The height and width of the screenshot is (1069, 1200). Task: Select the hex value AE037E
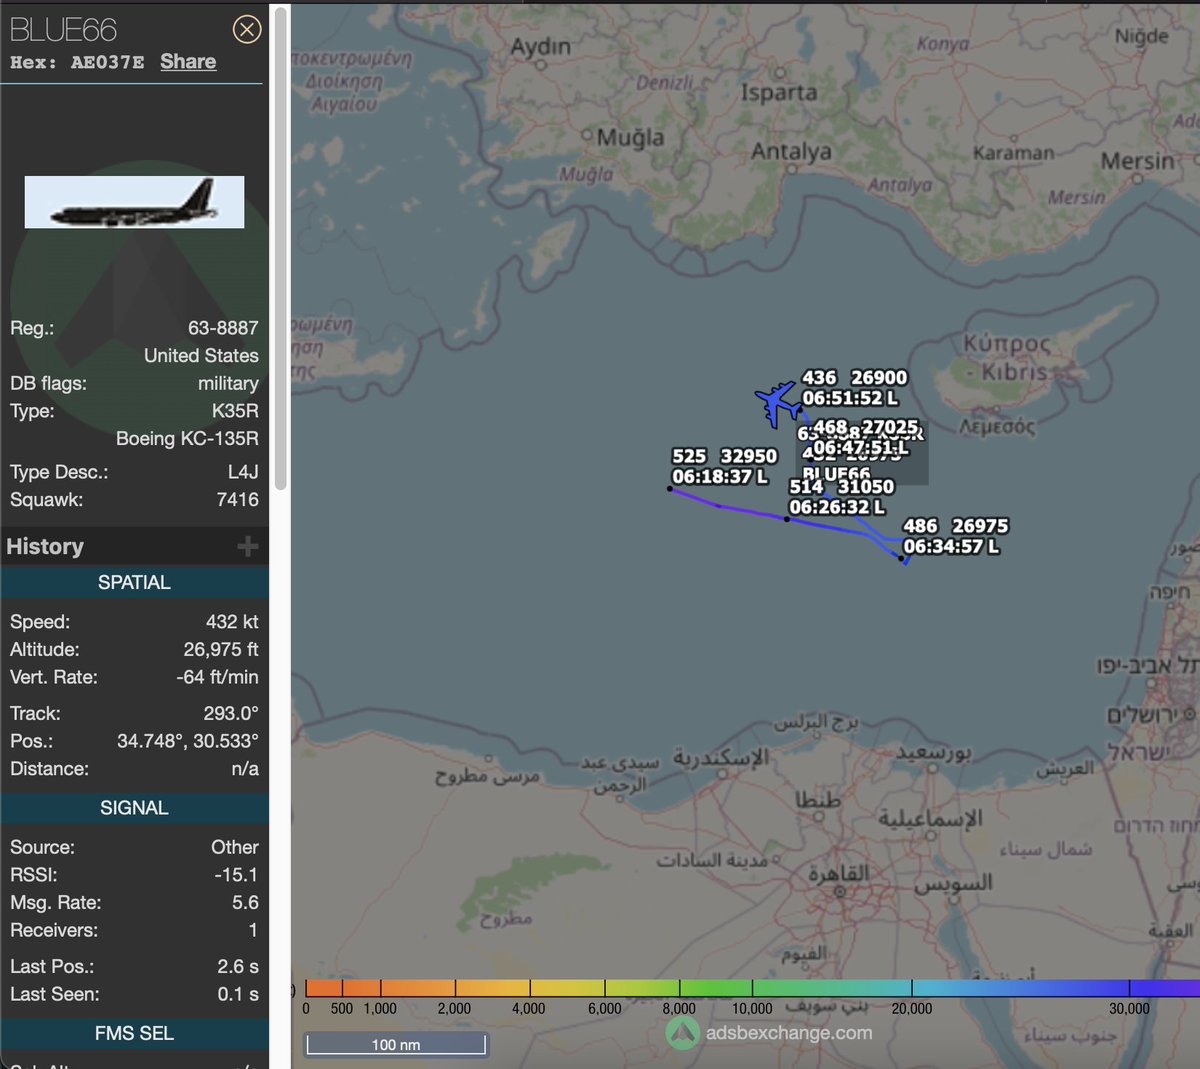[107, 62]
